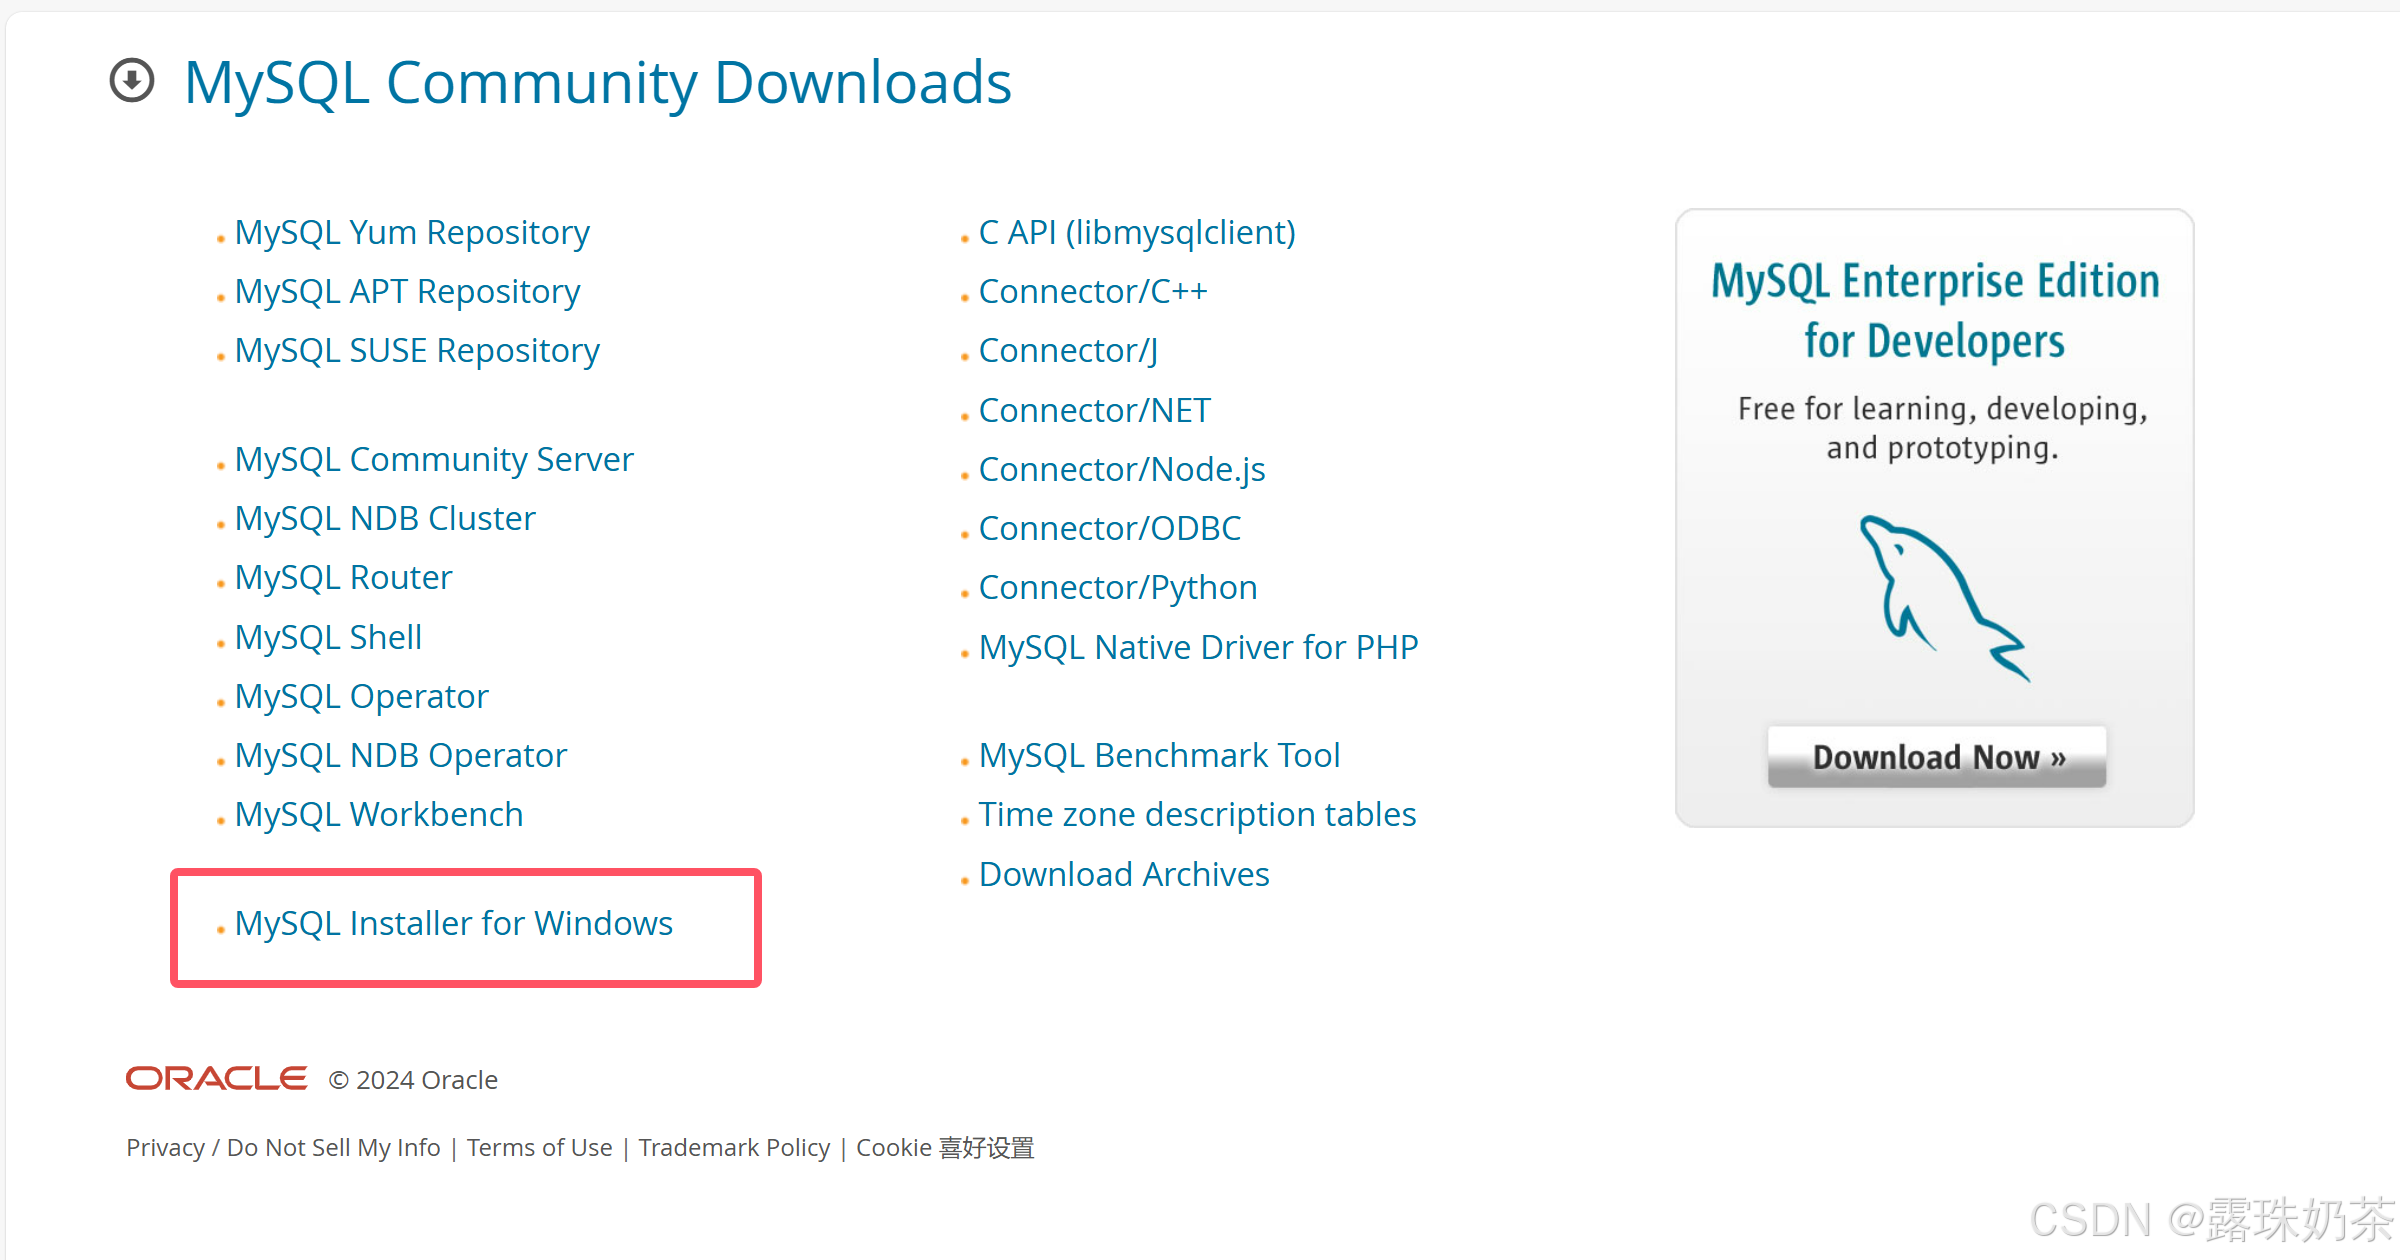
Task: Open MySQL Installer for Windows link
Action: click(x=453, y=924)
